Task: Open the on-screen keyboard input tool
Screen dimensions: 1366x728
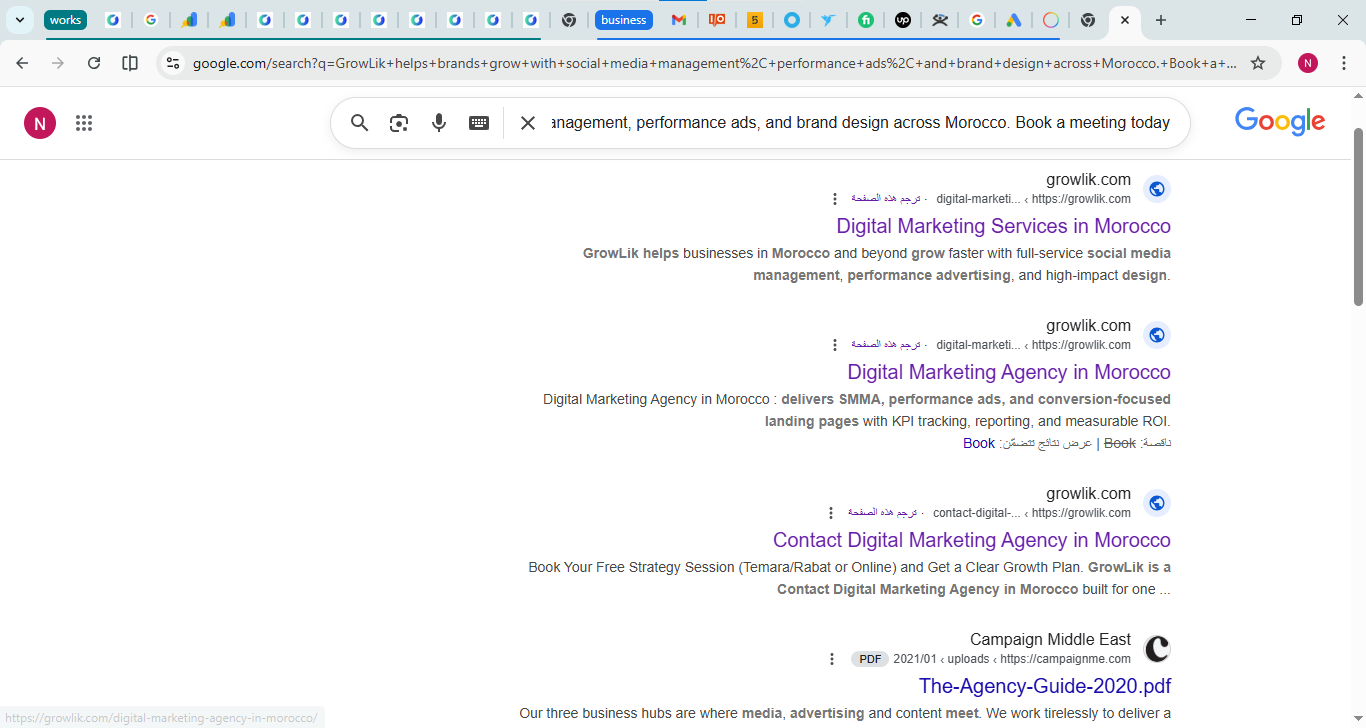Action: [x=479, y=123]
